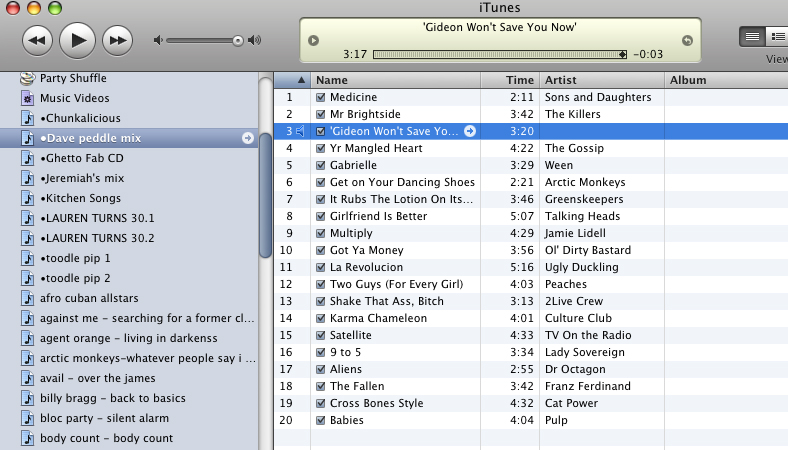Click the toodle pip 1 playlist icon
Viewport: 788px width, 450px height.
(28, 258)
